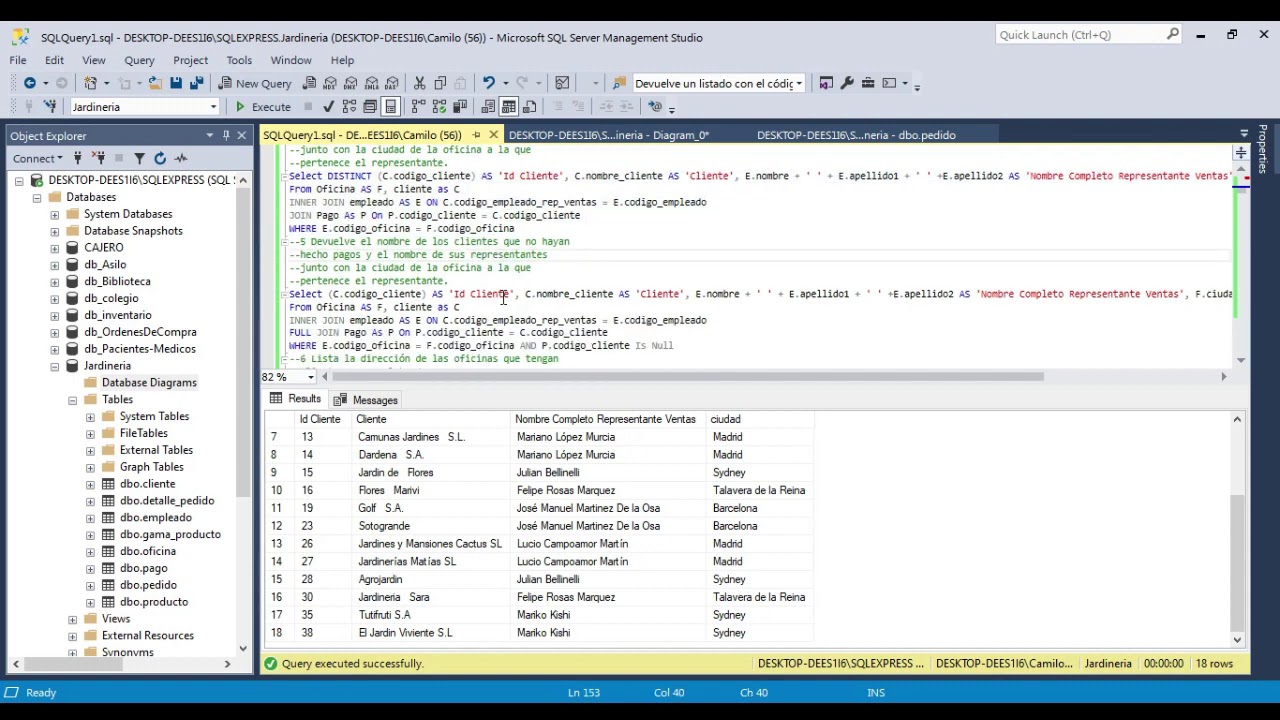The image size is (1280, 720).
Task: Switch to the dbo.pedido tab
Action: pos(856,135)
